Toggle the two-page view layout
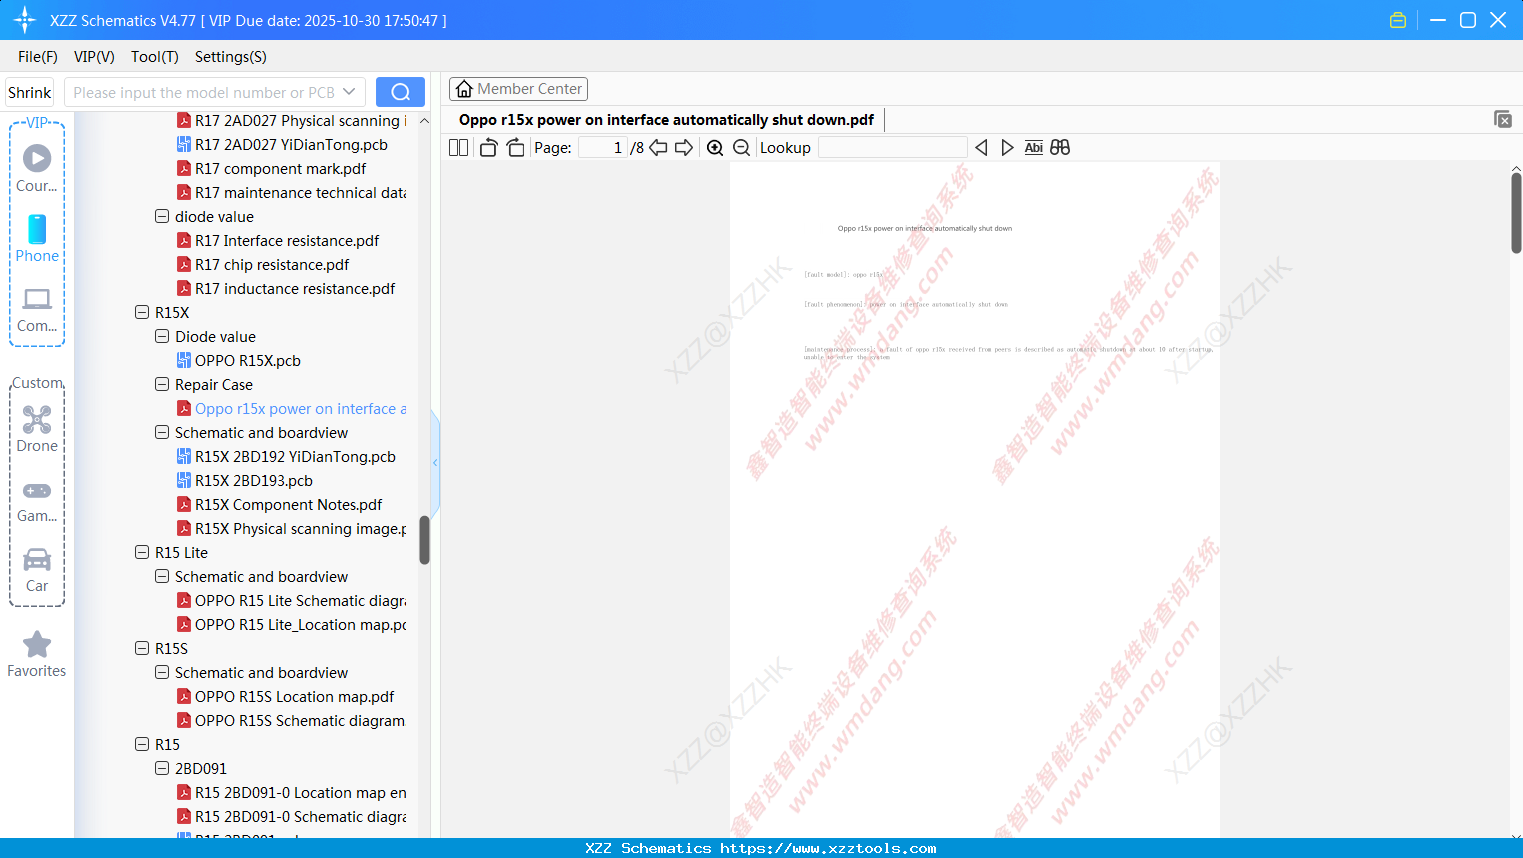This screenshot has width=1523, height=858. click(458, 148)
